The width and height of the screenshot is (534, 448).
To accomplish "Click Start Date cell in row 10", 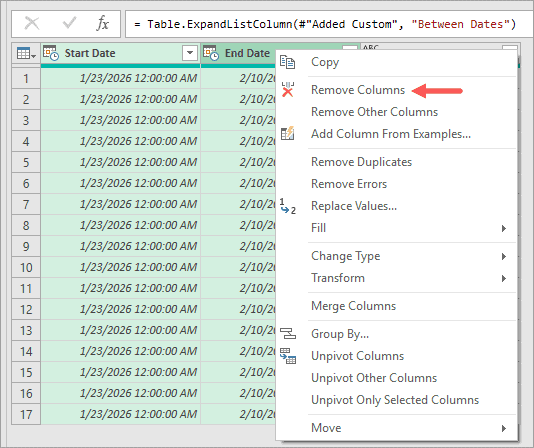I will (121, 267).
